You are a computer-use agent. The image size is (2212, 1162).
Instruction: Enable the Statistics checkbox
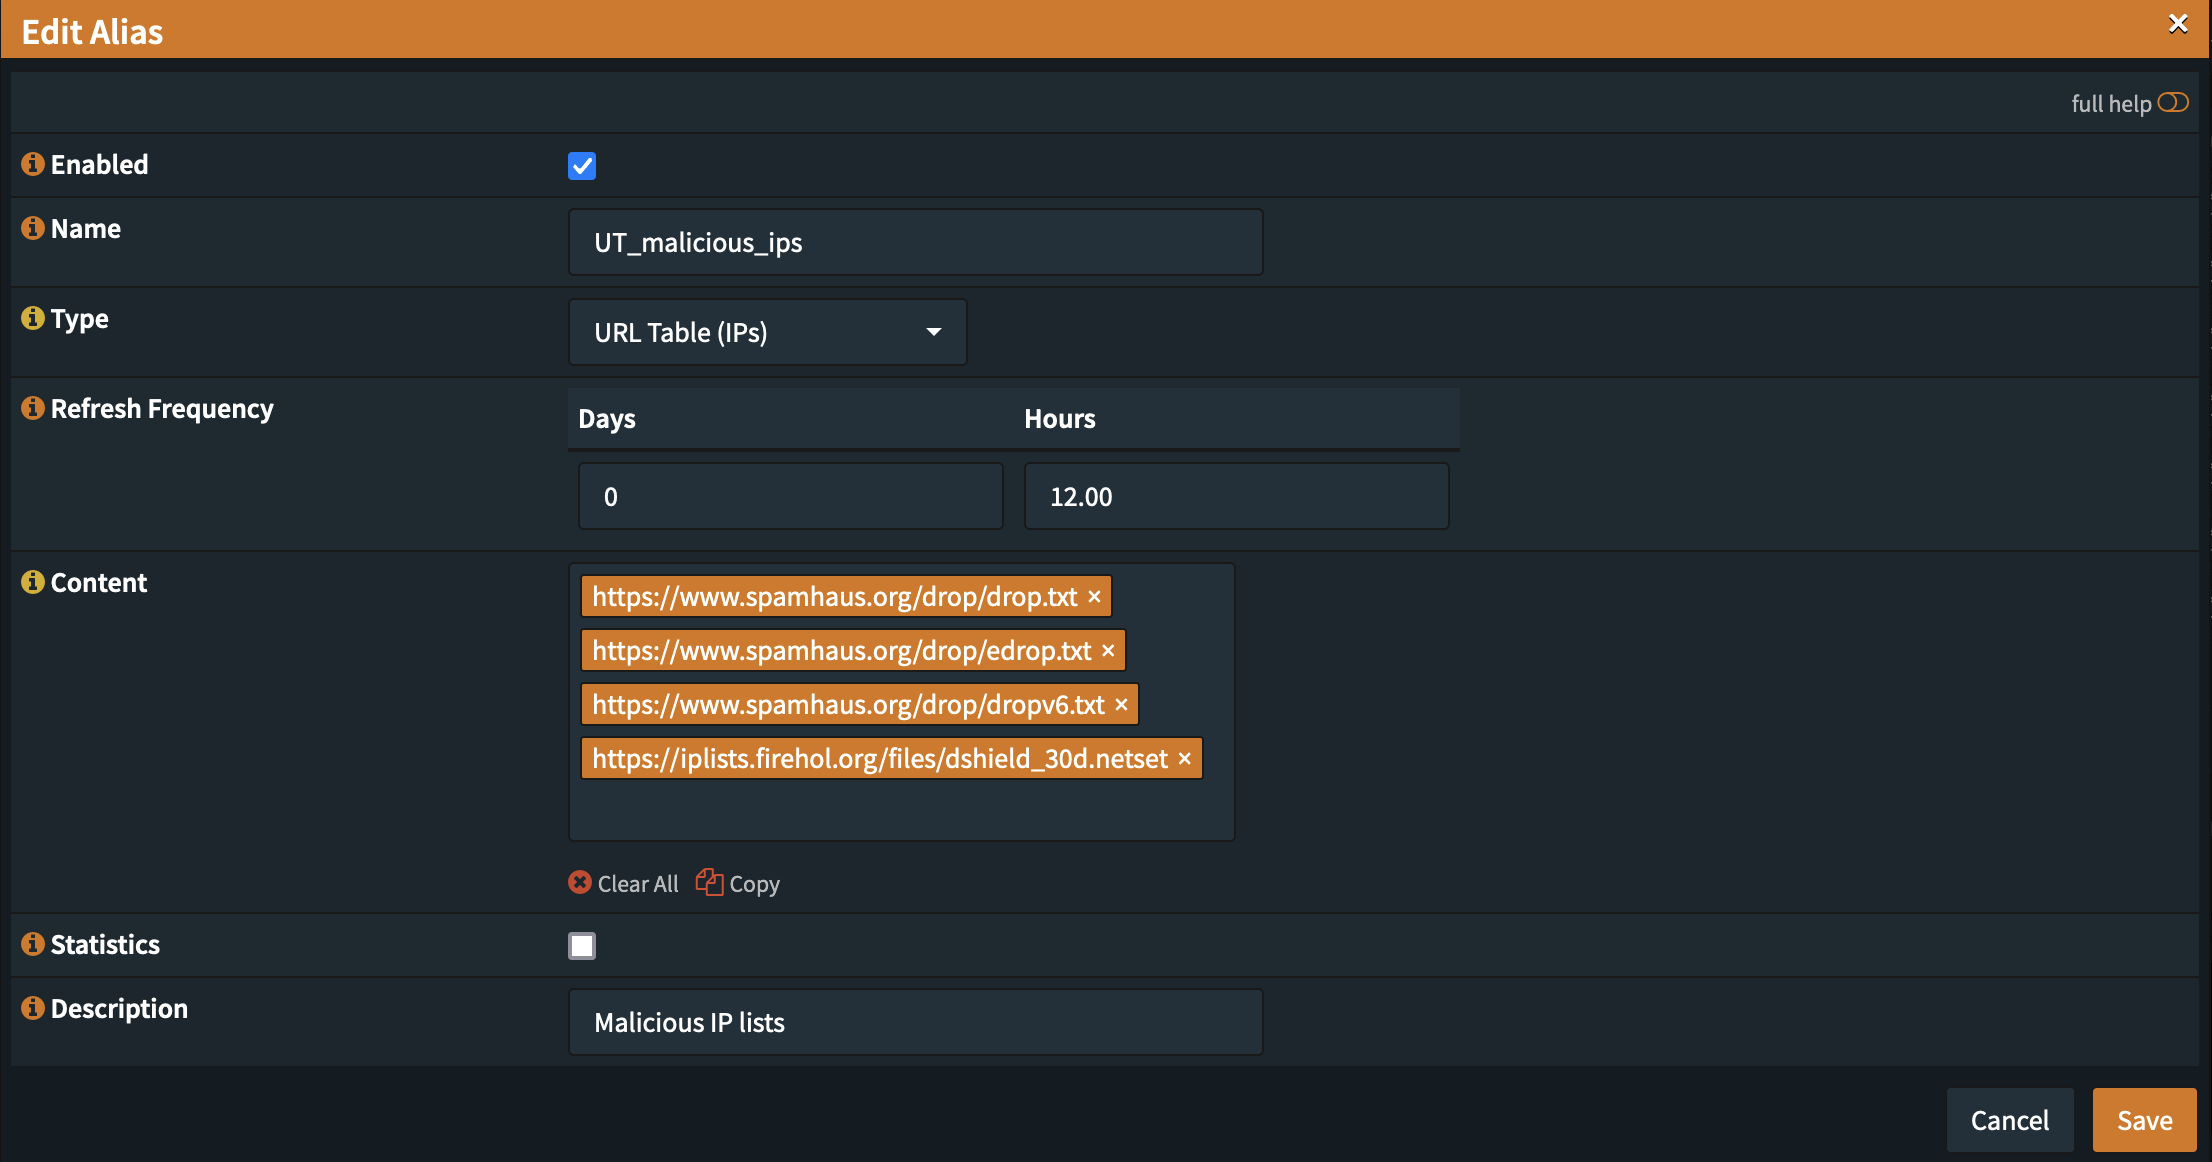pos(582,946)
